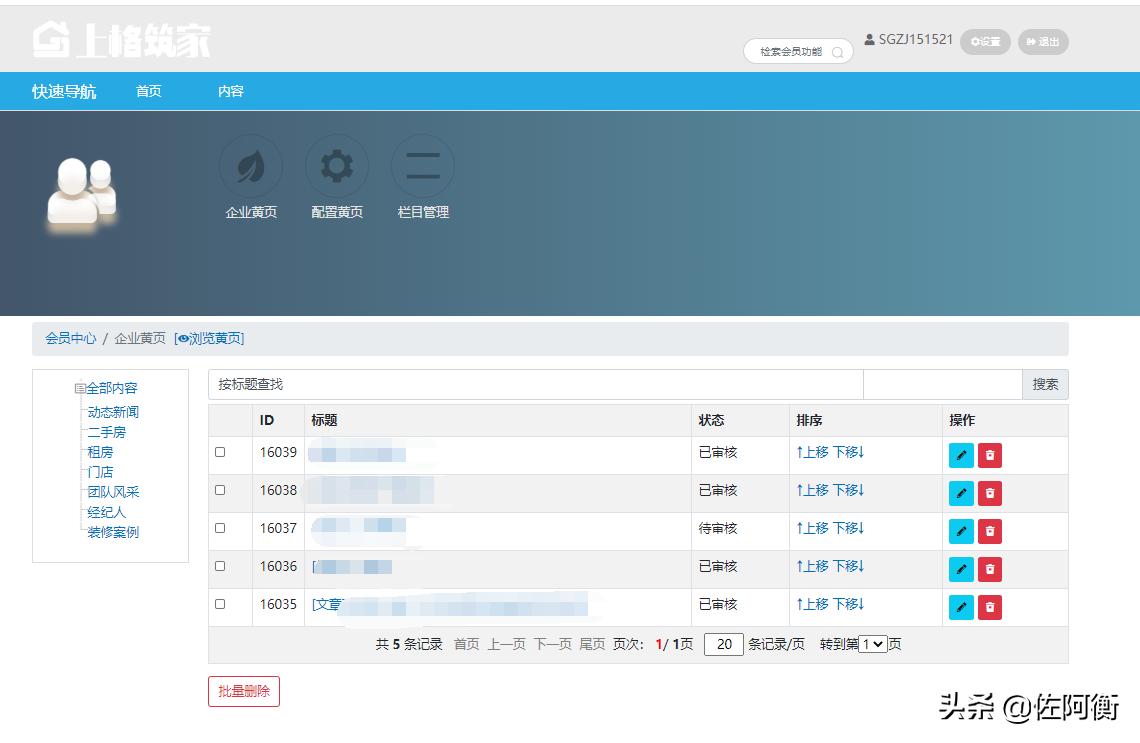
Task: Click the 按标题查找 search input field
Action: click(x=530, y=384)
